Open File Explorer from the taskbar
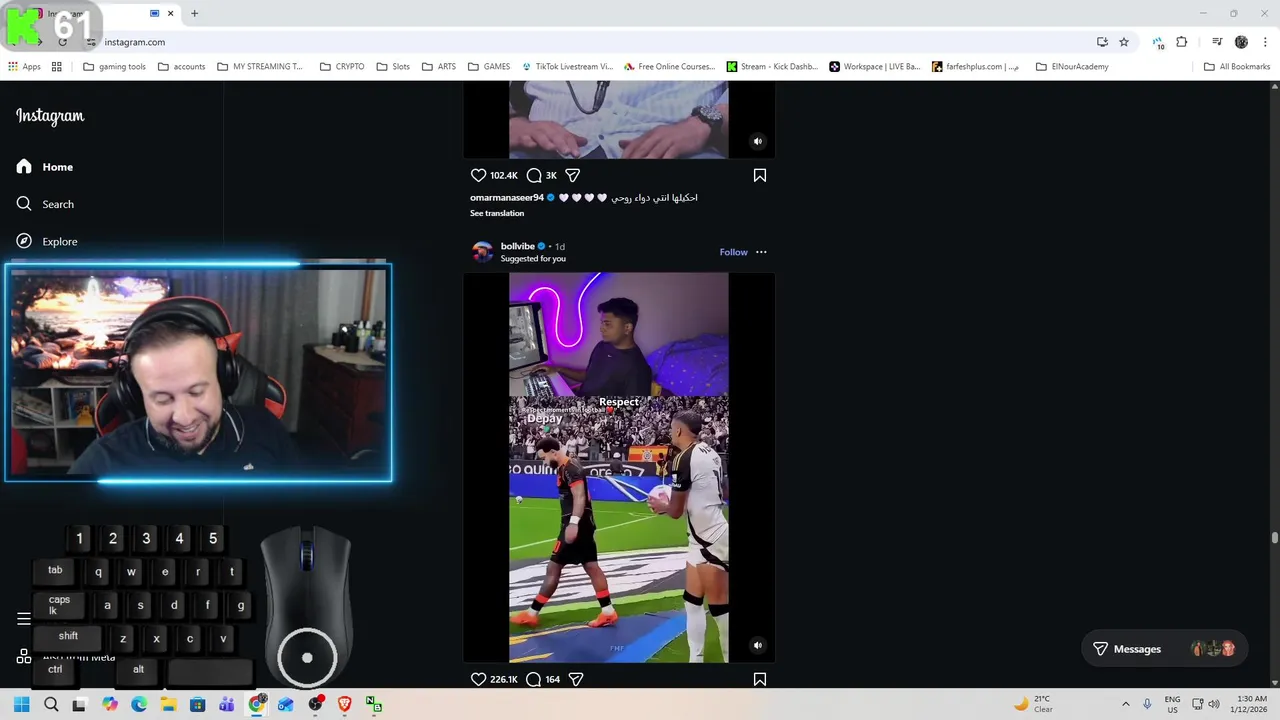This screenshot has height=720, width=1280. (x=168, y=705)
